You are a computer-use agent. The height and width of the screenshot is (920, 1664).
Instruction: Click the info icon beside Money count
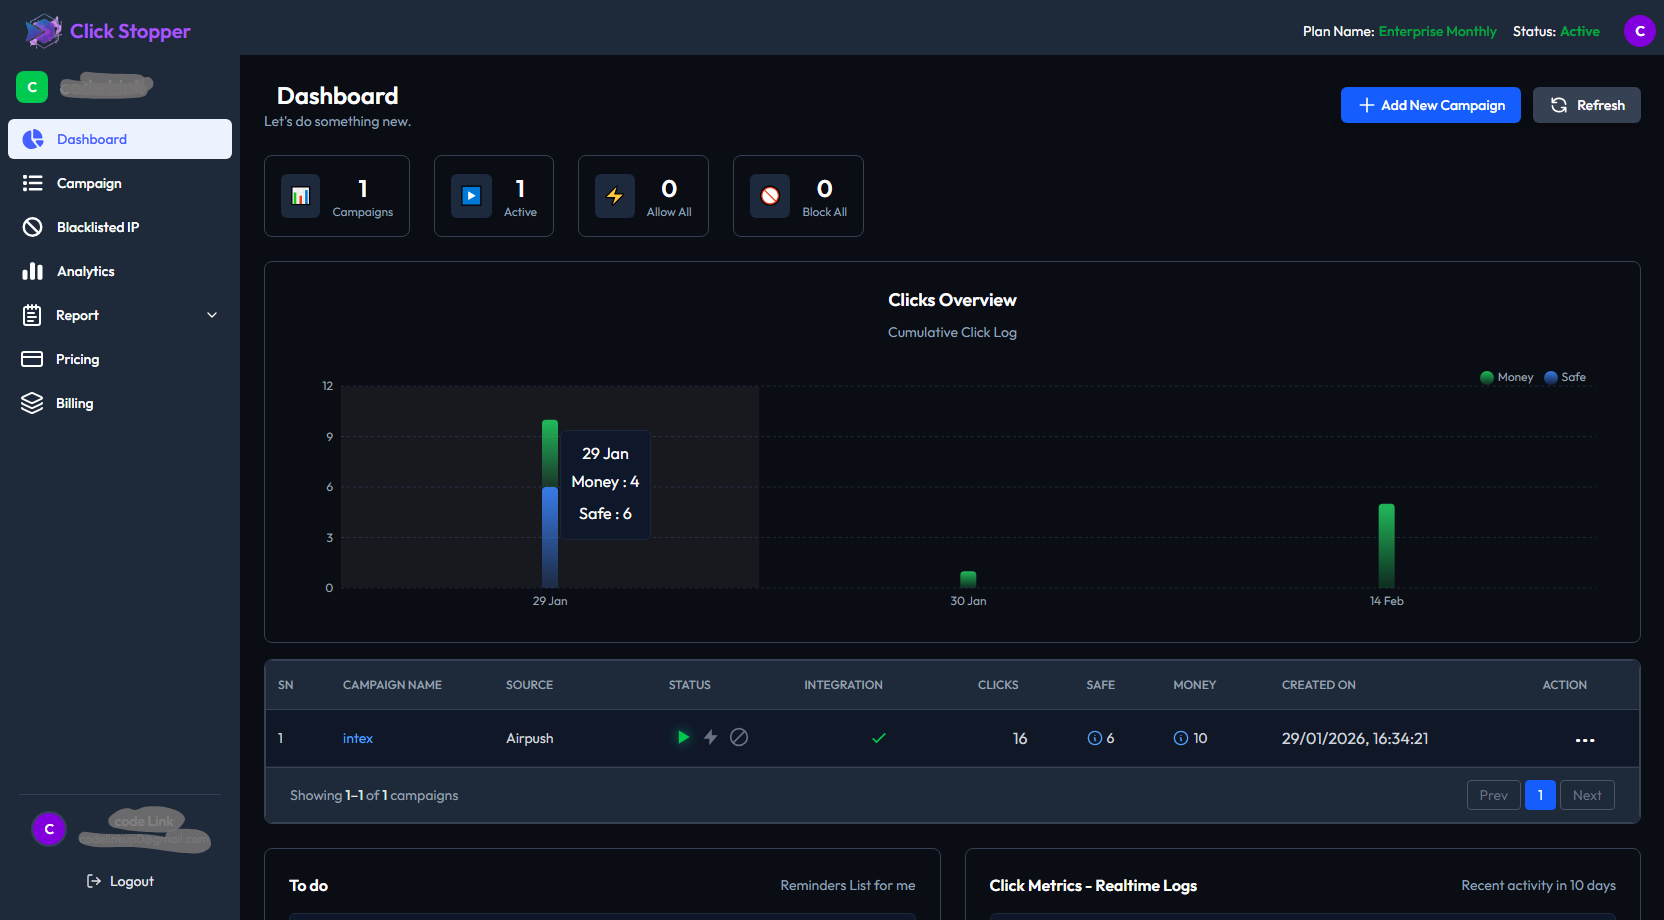point(1181,738)
